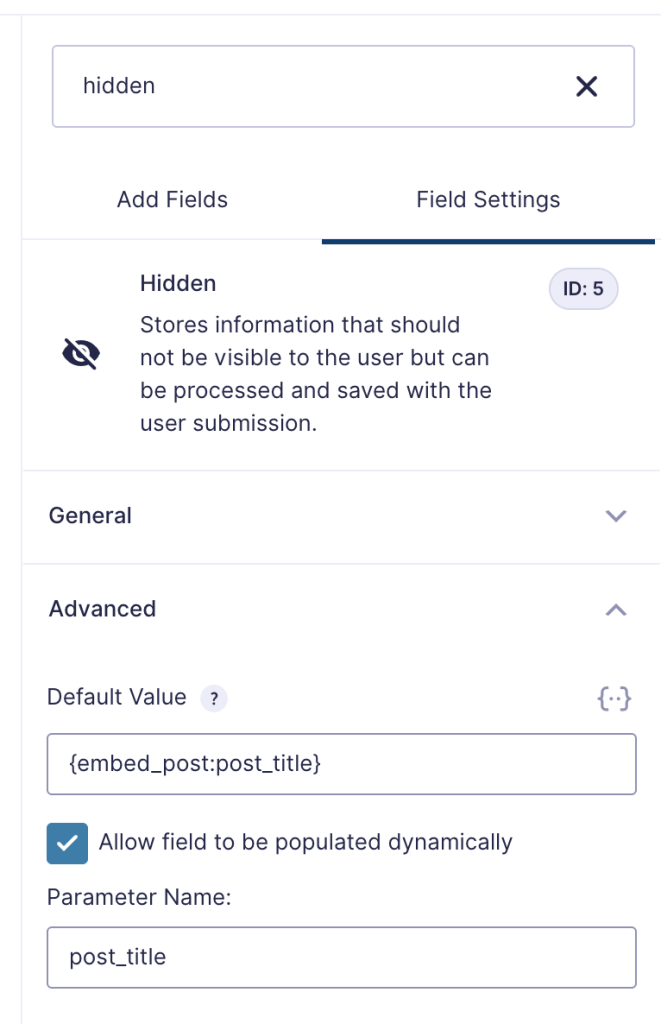Click the General section title
661x1024 pixels.
90,516
